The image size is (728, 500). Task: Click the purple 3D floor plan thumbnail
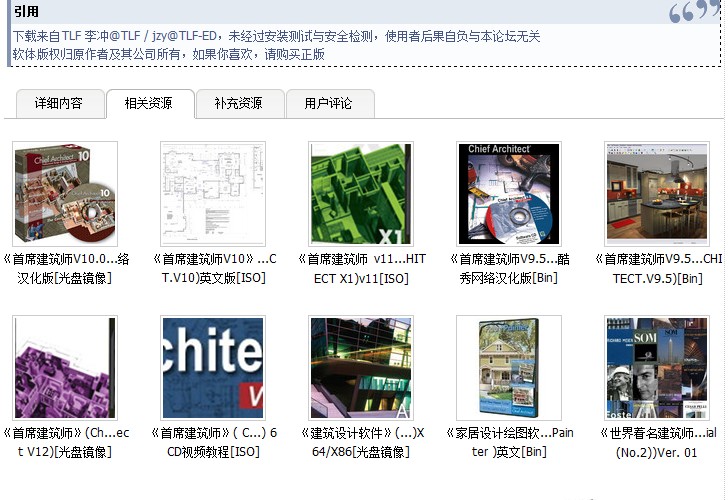click(x=65, y=368)
